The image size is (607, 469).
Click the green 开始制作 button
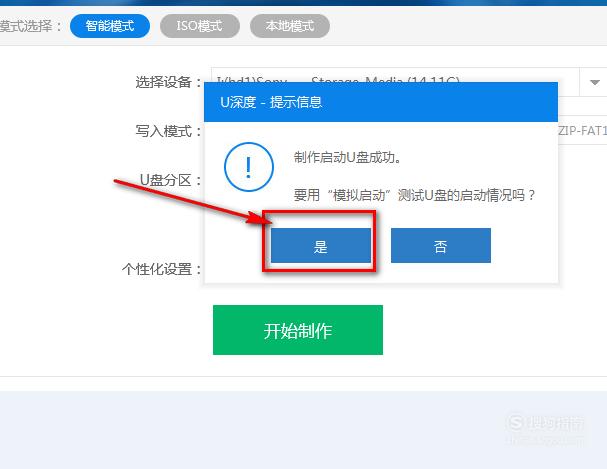point(298,330)
